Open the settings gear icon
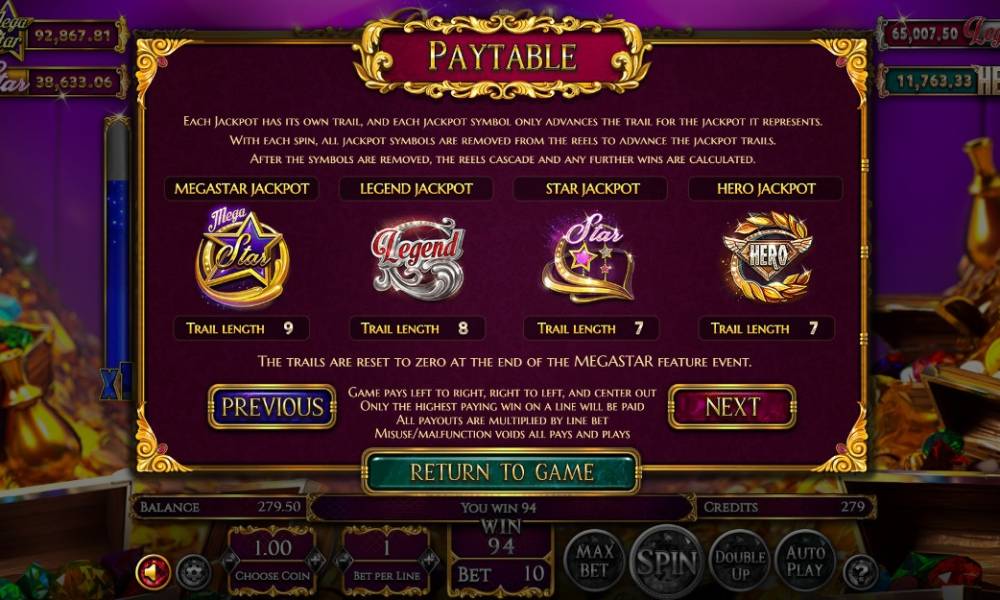The height and width of the screenshot is (600, 1000). click(193, 573)
